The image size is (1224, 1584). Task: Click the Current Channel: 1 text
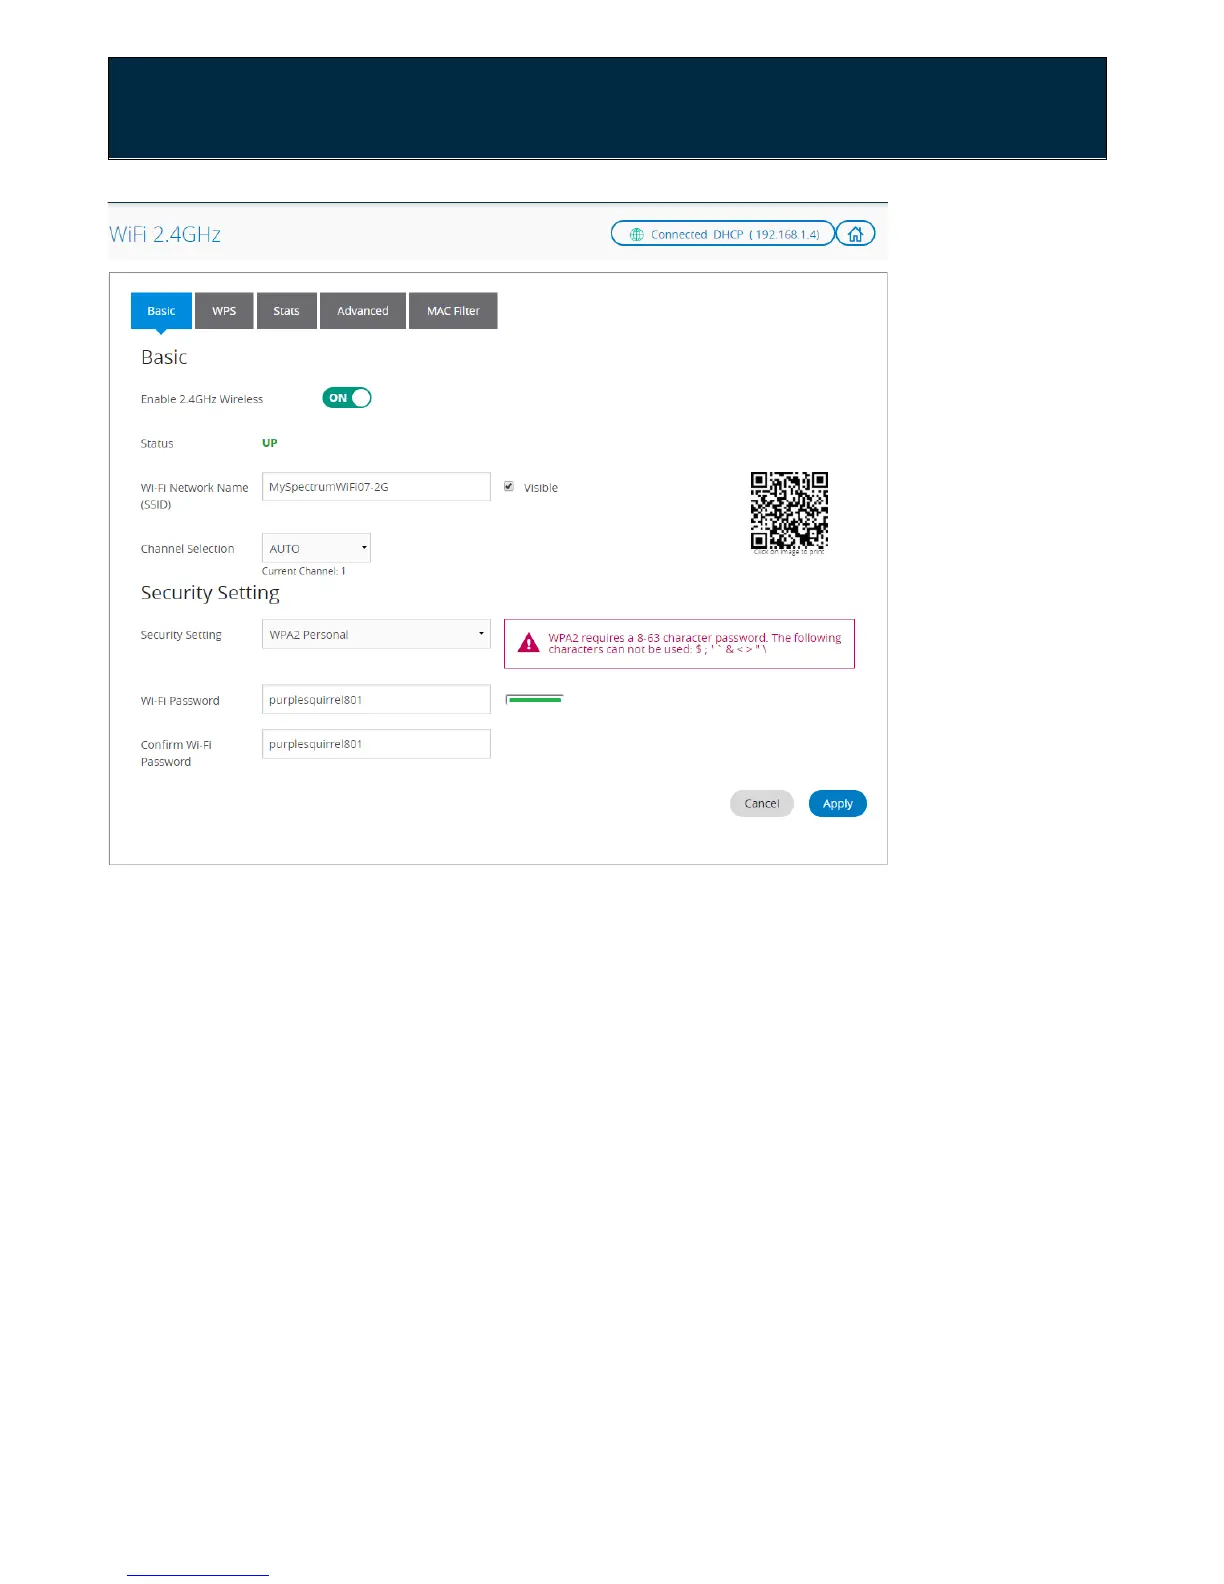tap(304, 571)
